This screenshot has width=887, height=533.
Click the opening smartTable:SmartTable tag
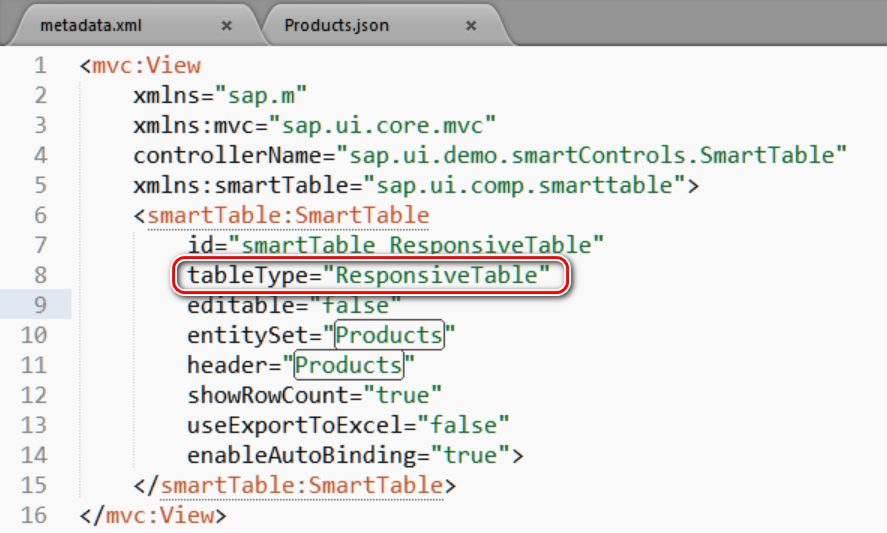tap(282, 215)
